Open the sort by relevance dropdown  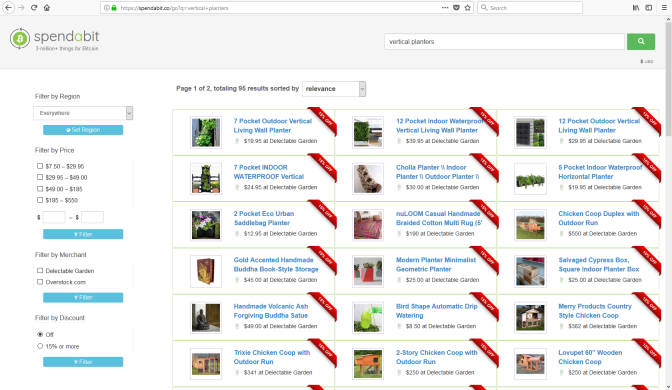pos(334,89)
